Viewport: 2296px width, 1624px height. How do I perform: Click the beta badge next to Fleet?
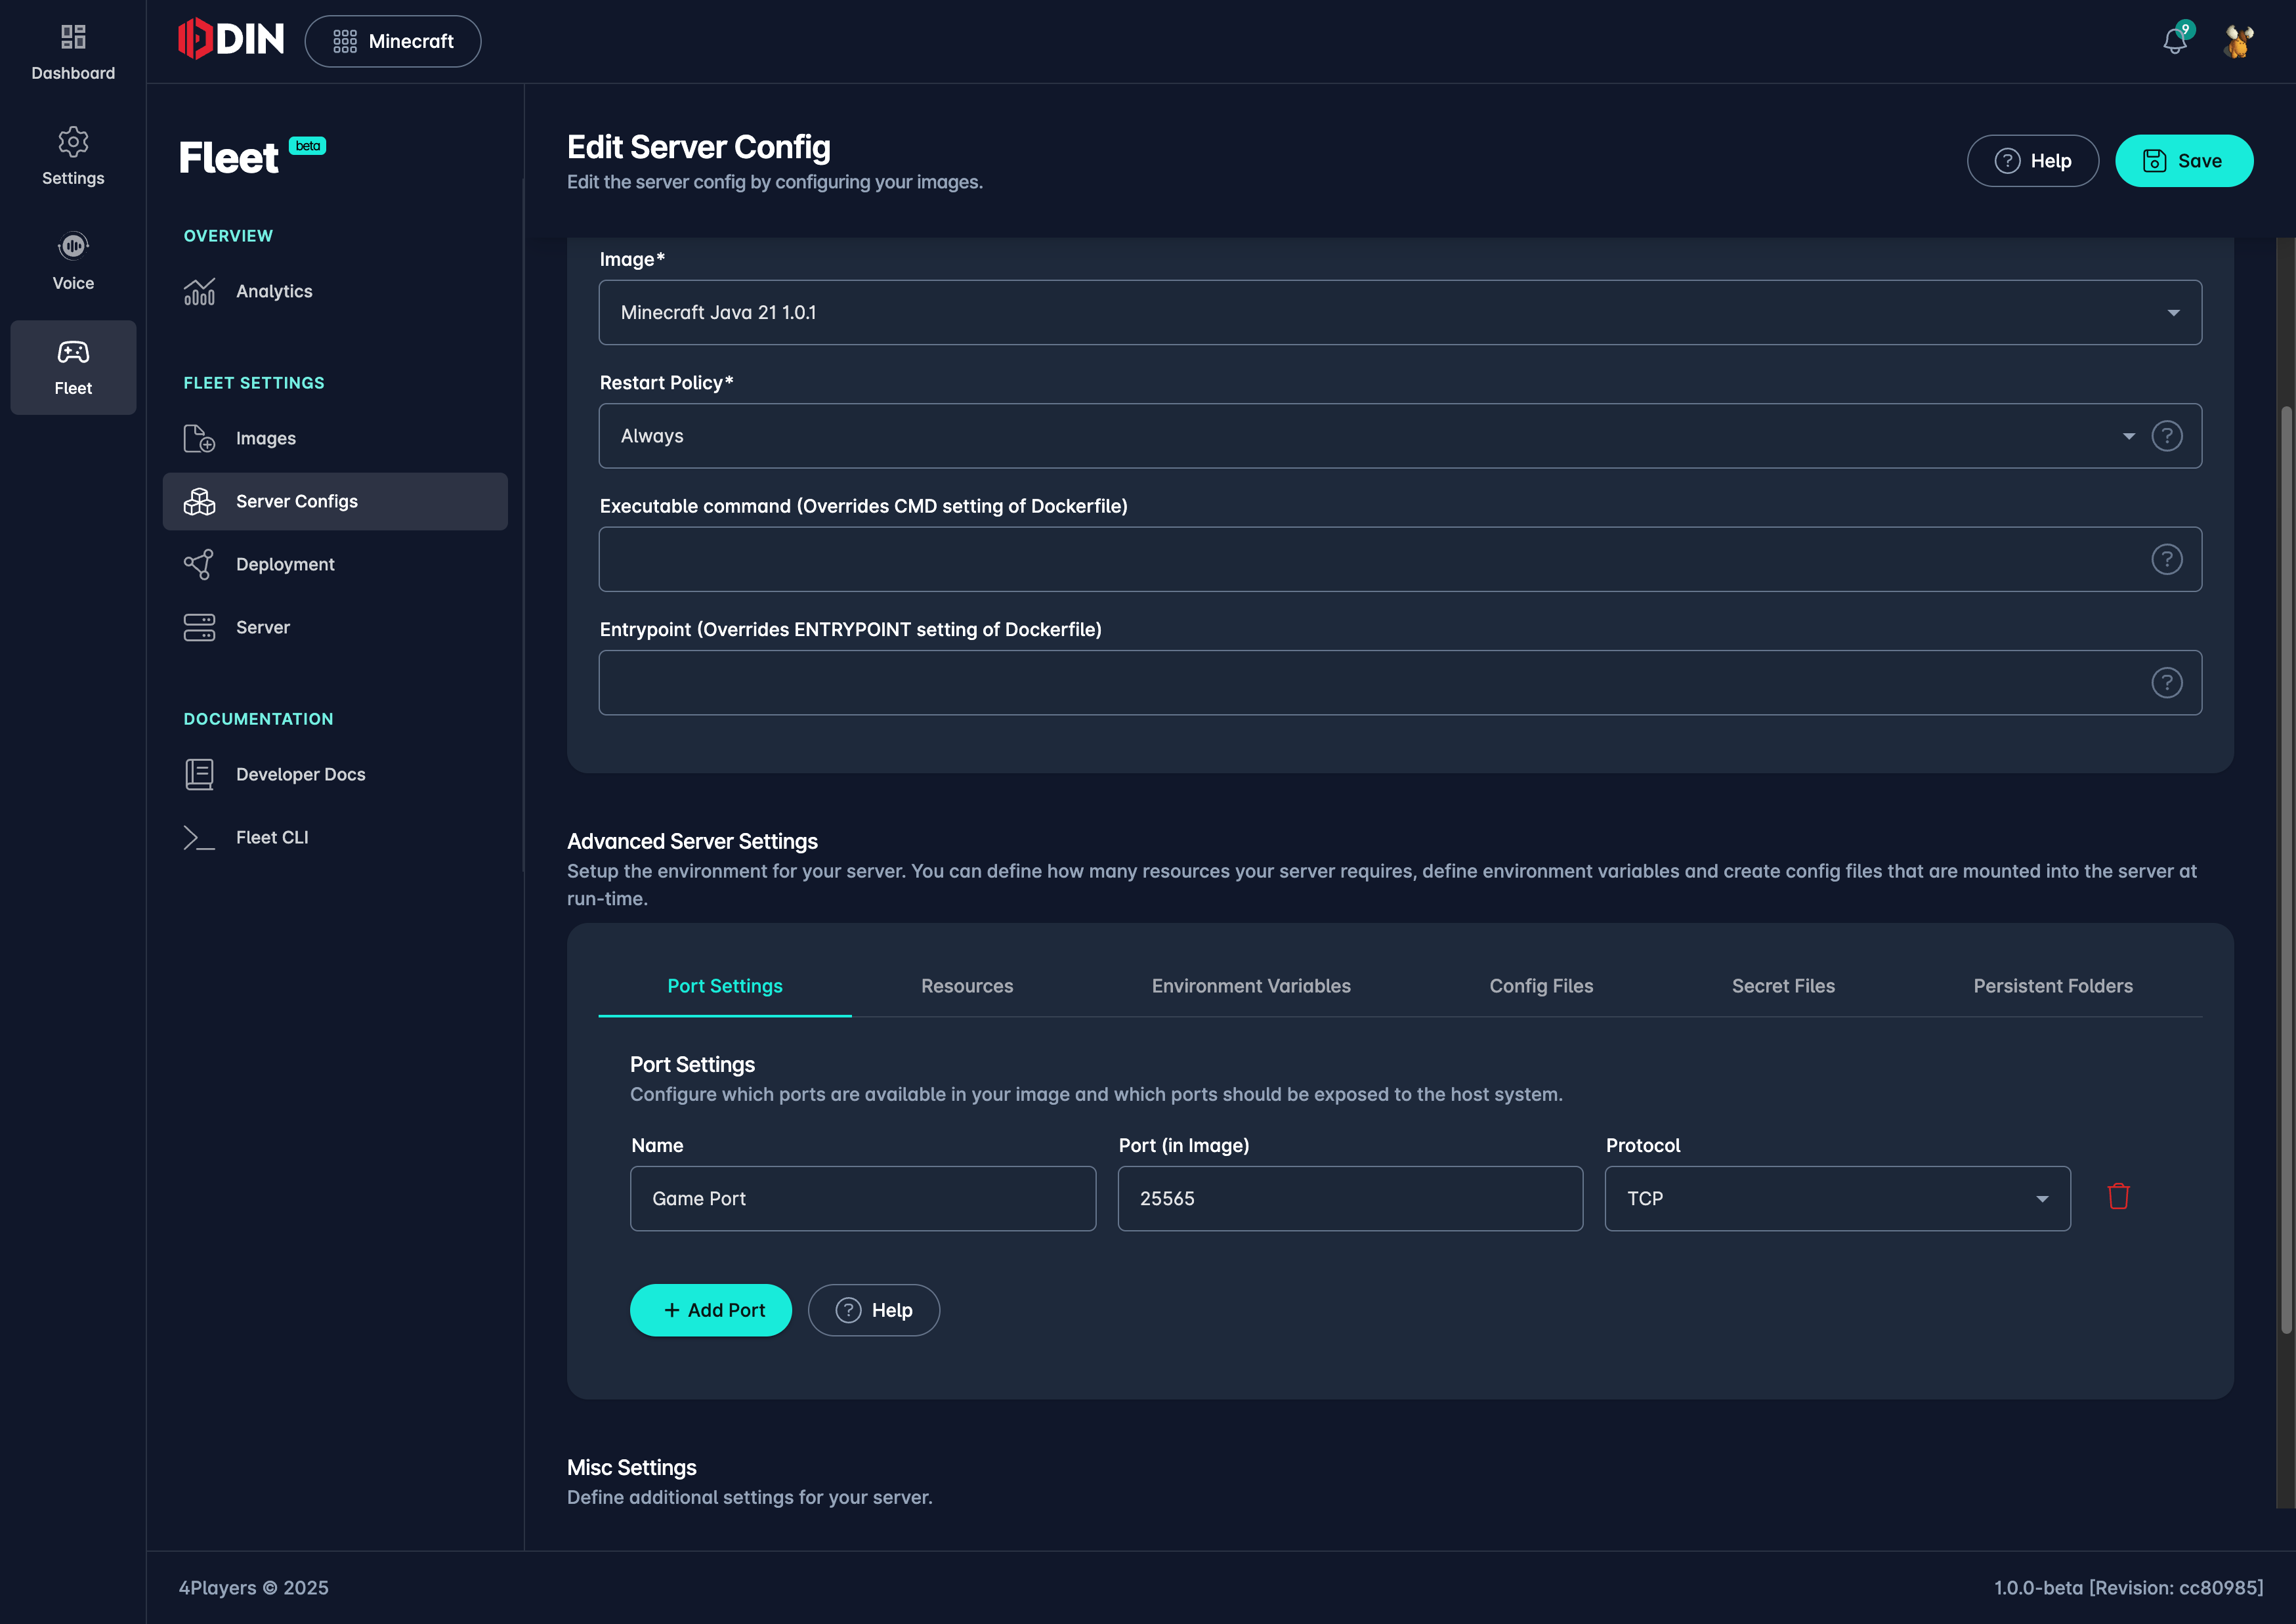point(308,146)
